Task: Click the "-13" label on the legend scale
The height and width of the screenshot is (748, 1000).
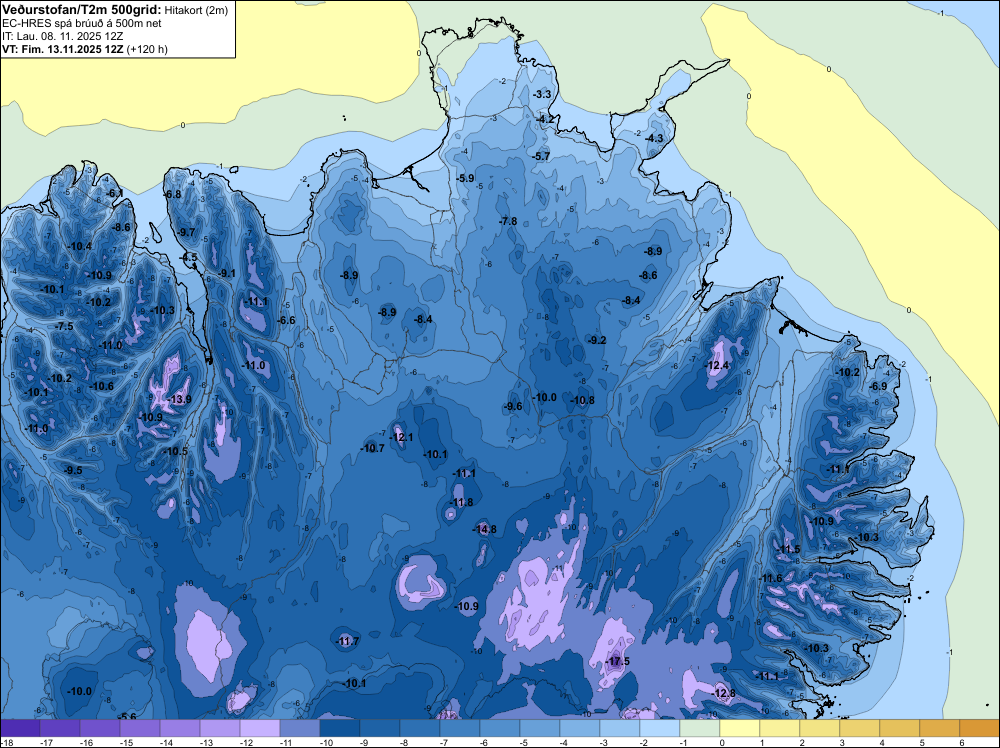Action: 205,743
